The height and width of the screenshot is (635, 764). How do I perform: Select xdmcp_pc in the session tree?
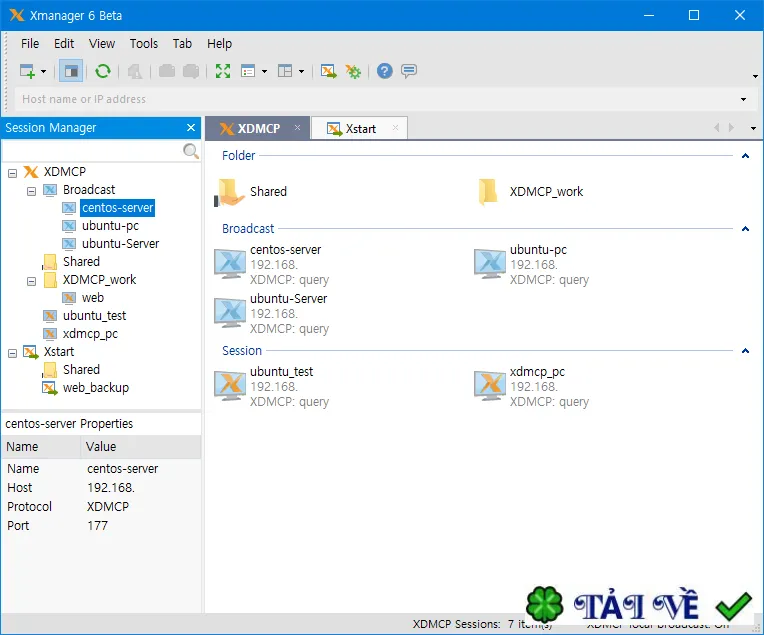90,334
